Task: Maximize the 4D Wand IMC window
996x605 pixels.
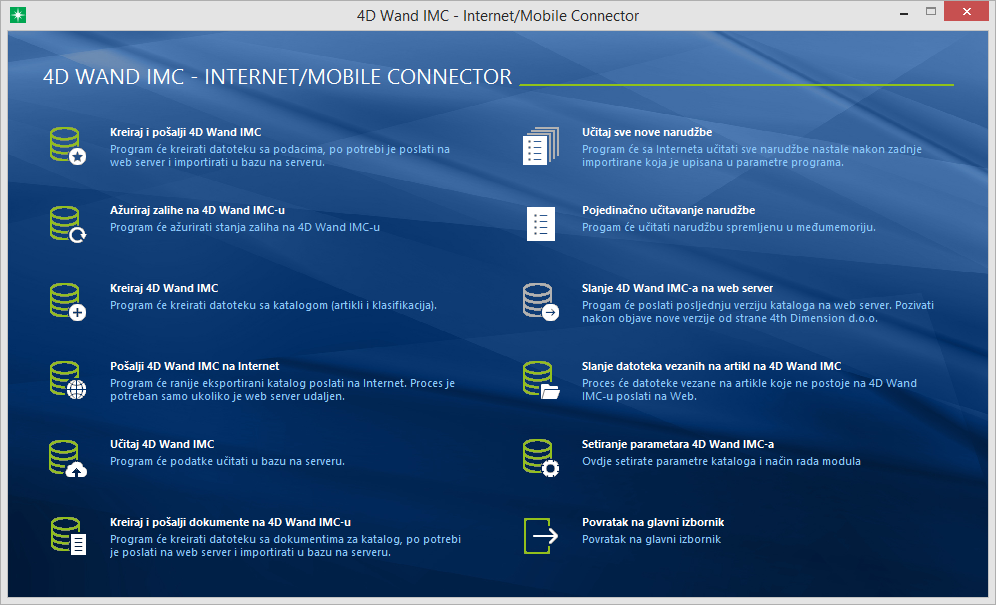Action: click(931, 11)
